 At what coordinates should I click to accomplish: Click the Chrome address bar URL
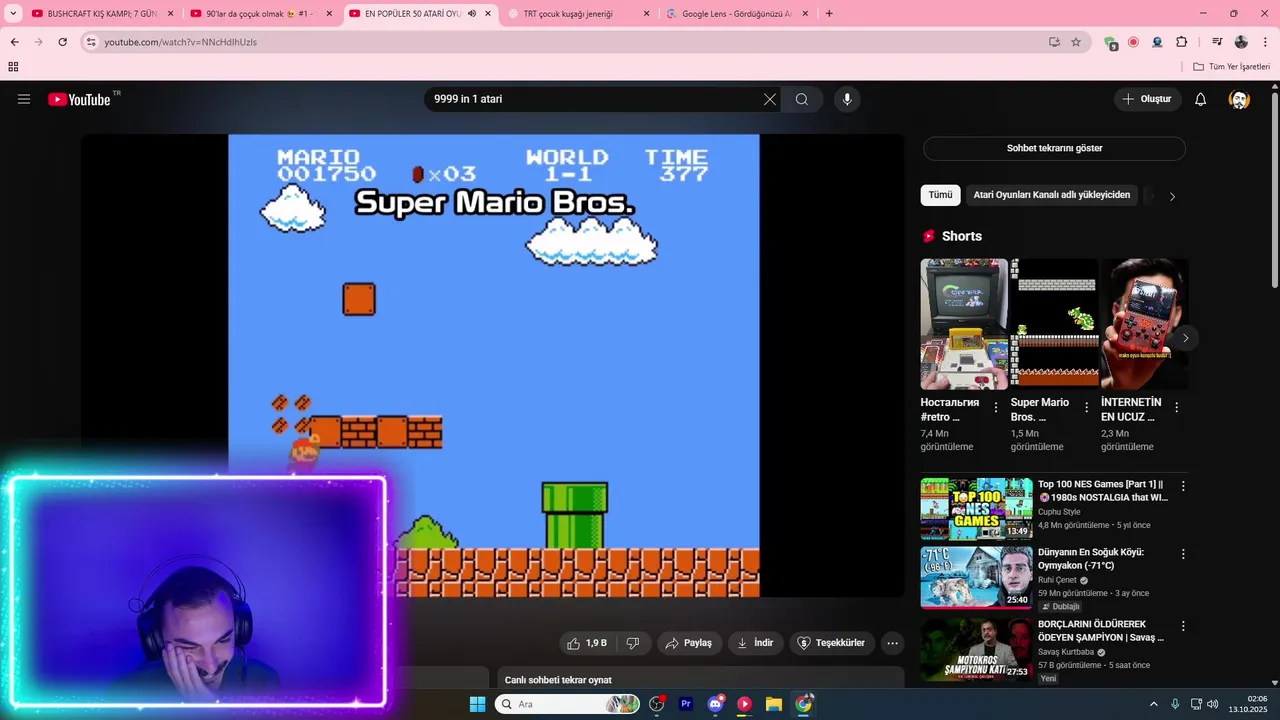click(x=181, y=42)
